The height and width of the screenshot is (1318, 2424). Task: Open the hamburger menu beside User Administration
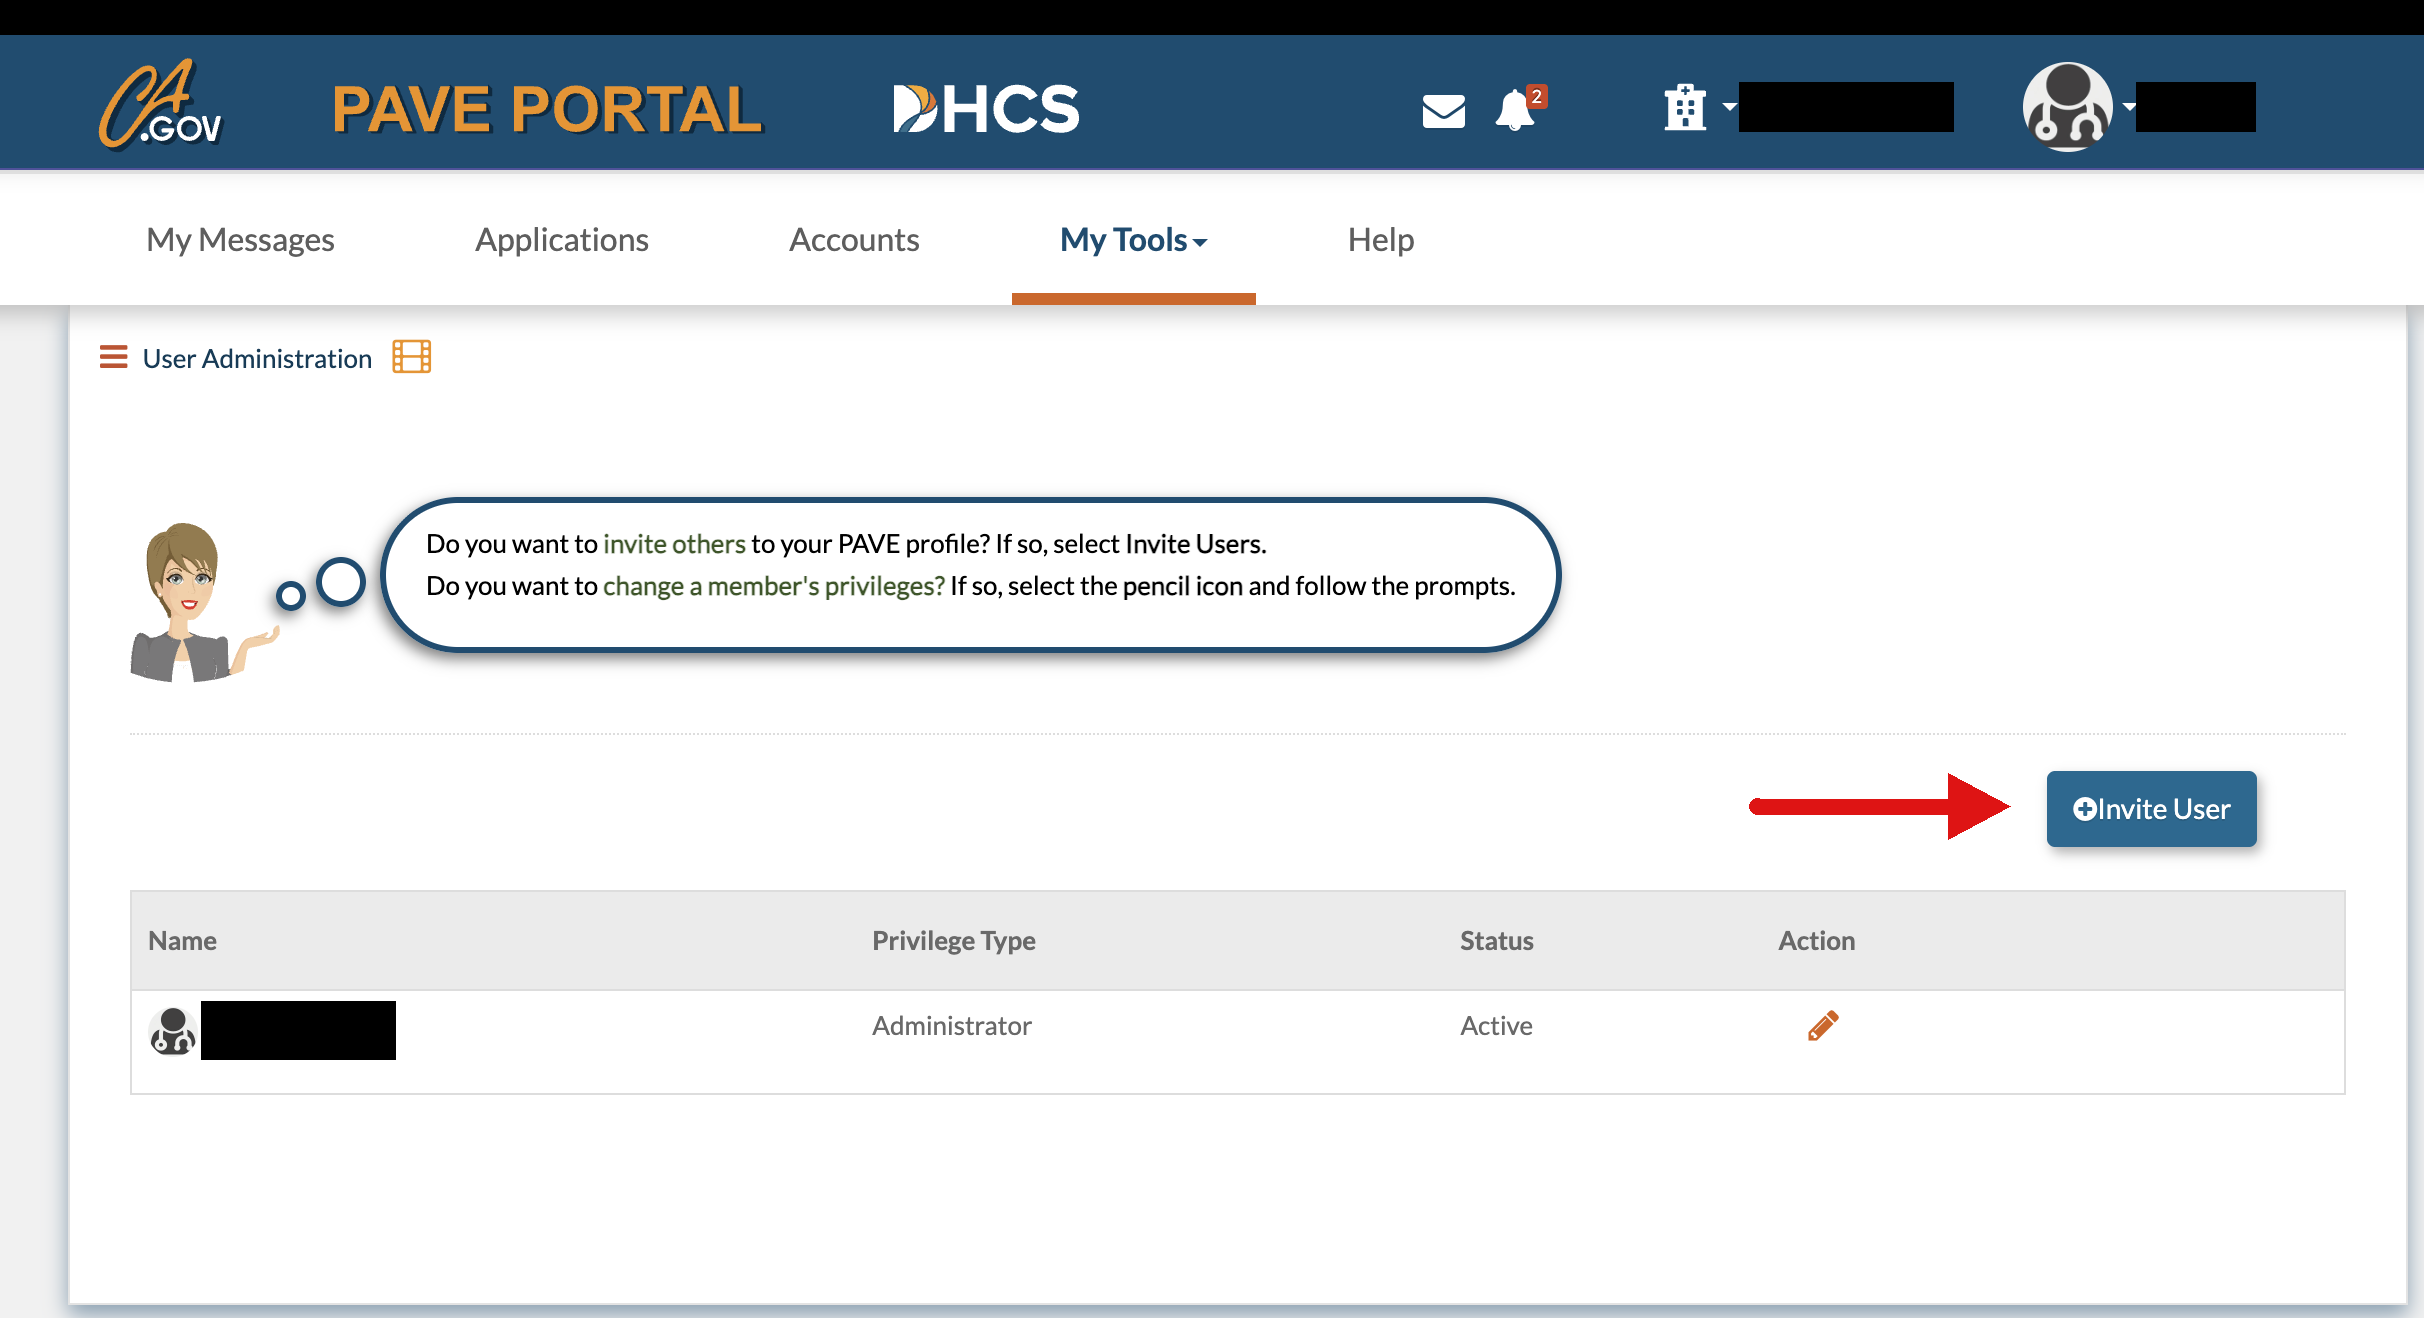click(x=114, y=357)
